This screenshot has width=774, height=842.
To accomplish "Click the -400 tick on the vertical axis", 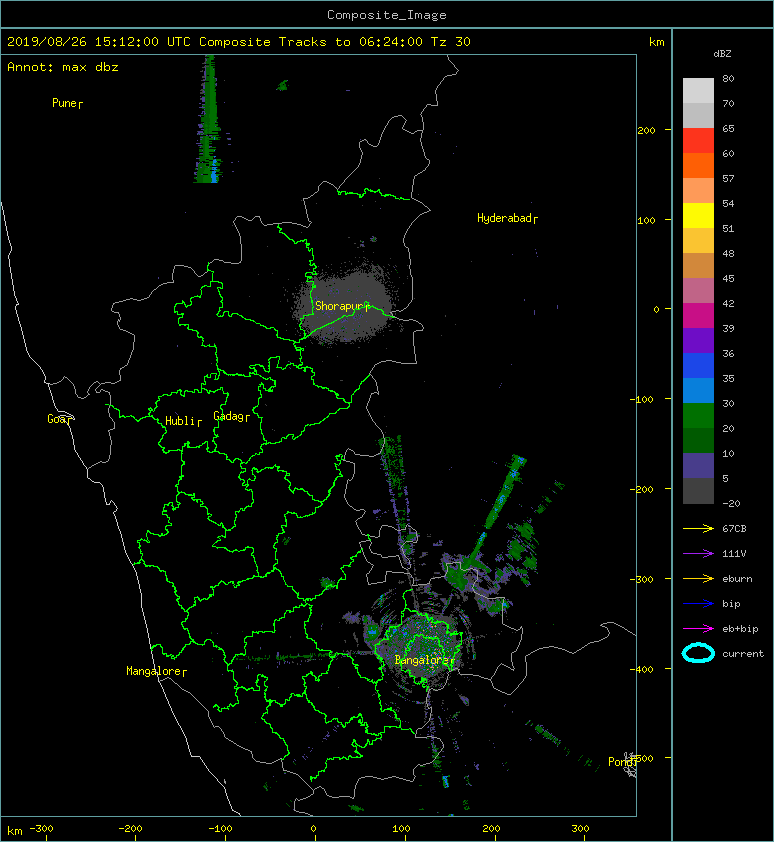I will (642, 669).
